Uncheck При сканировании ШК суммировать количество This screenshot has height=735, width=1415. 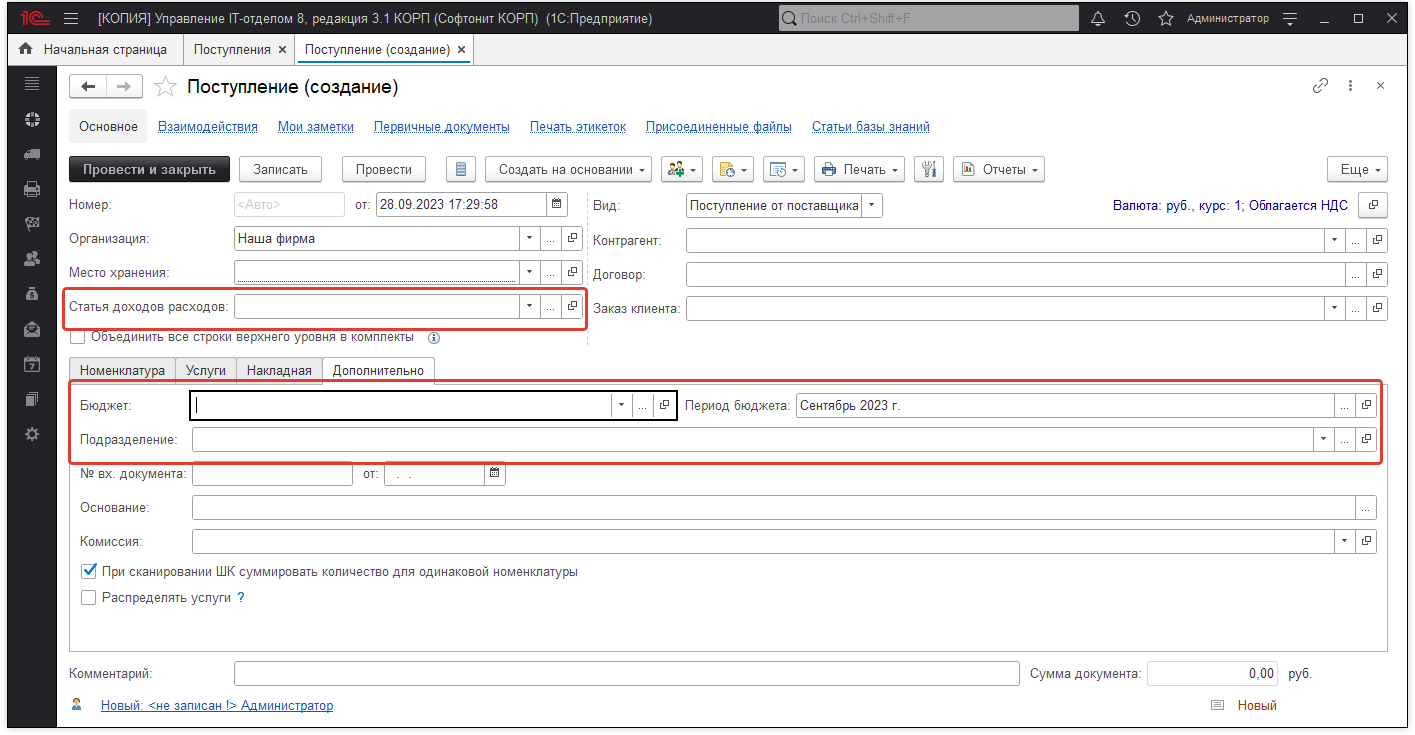[x=89, y=572]
